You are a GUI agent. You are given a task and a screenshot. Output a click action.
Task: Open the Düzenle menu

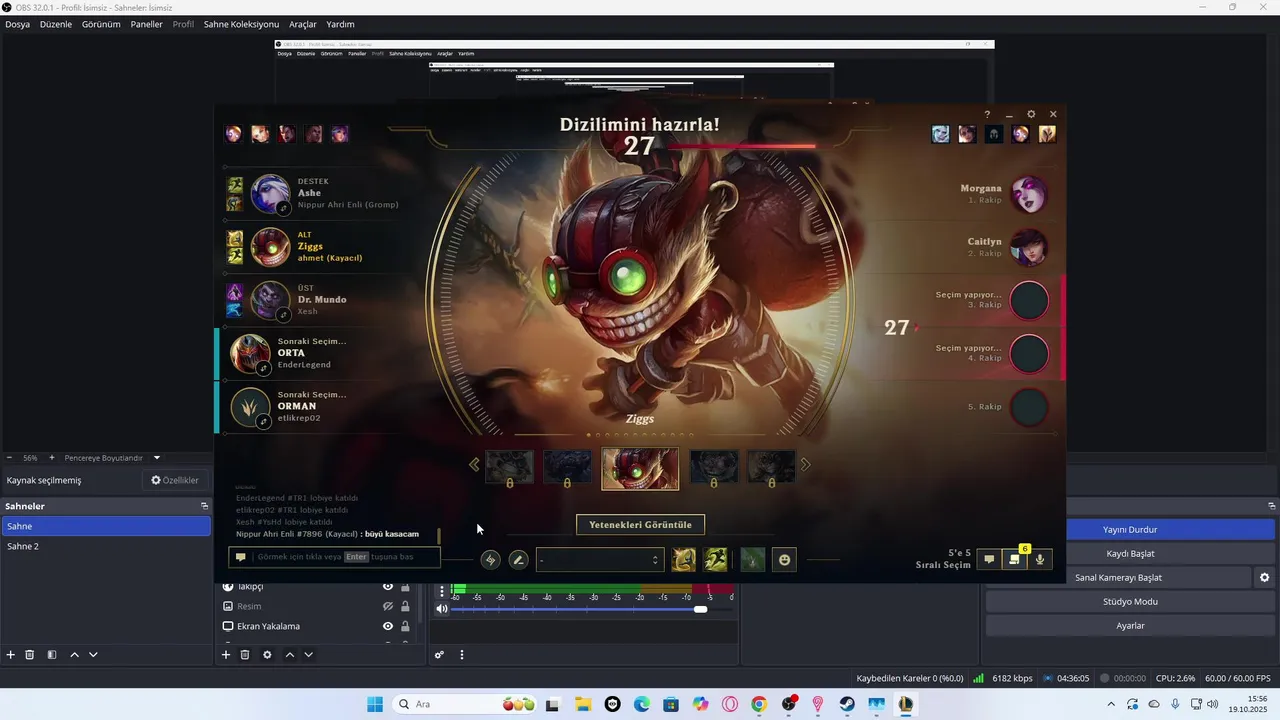tap(56, 24)
